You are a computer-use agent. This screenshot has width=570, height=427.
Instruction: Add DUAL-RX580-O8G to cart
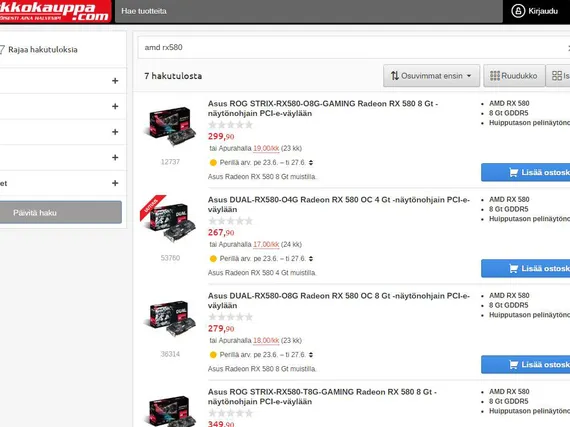[526, 364]
